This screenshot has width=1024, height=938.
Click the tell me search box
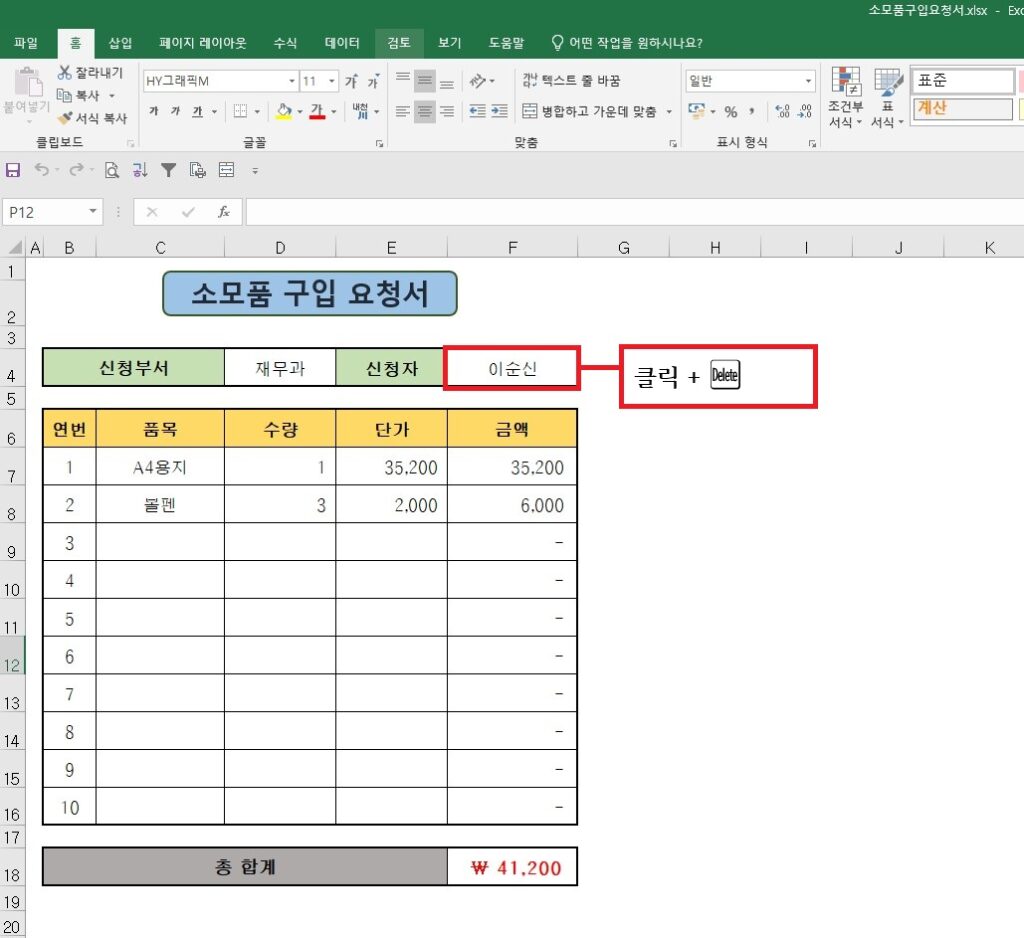click(628, 43)
